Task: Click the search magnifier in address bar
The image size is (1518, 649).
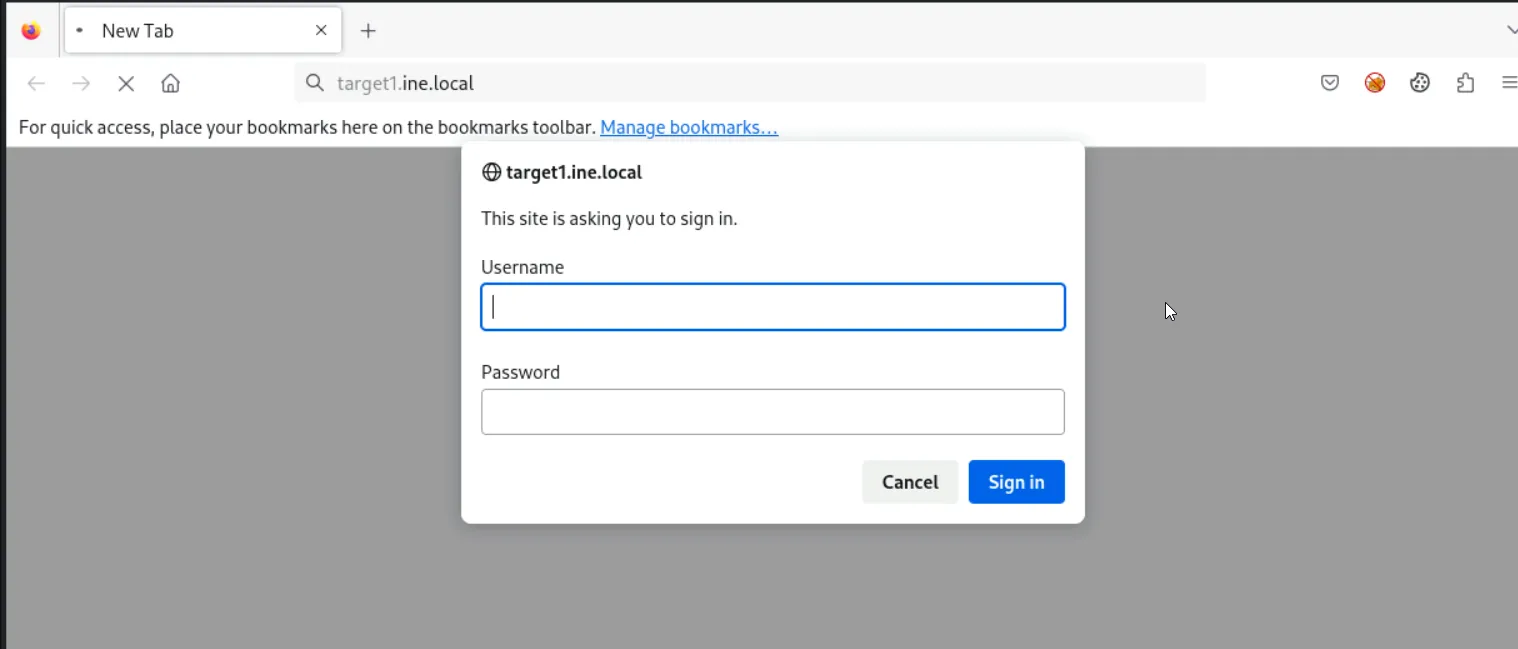Action: 314,83
